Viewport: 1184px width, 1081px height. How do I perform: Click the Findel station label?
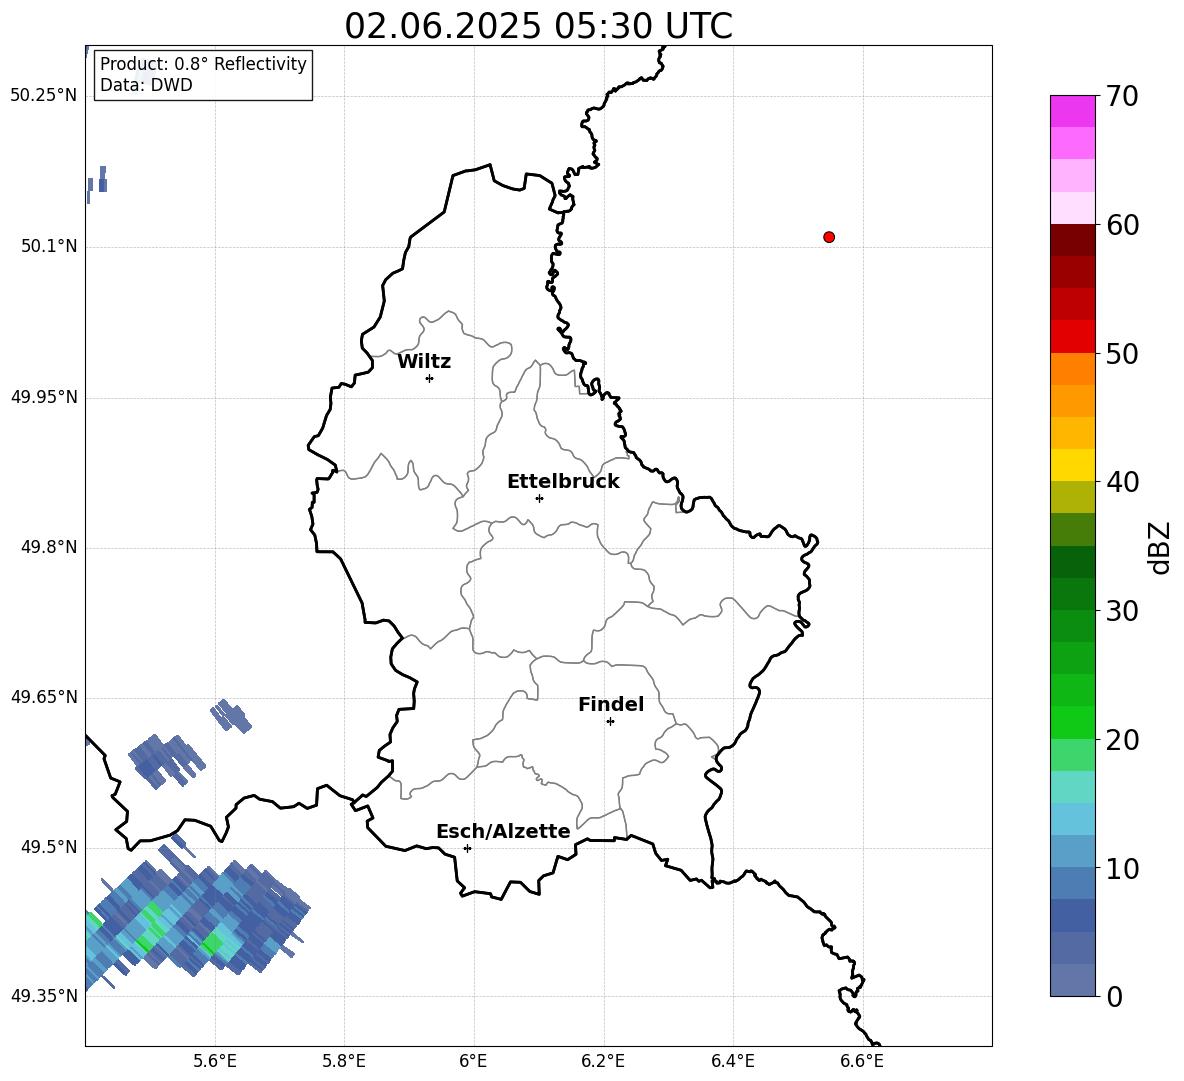(611, 704)
